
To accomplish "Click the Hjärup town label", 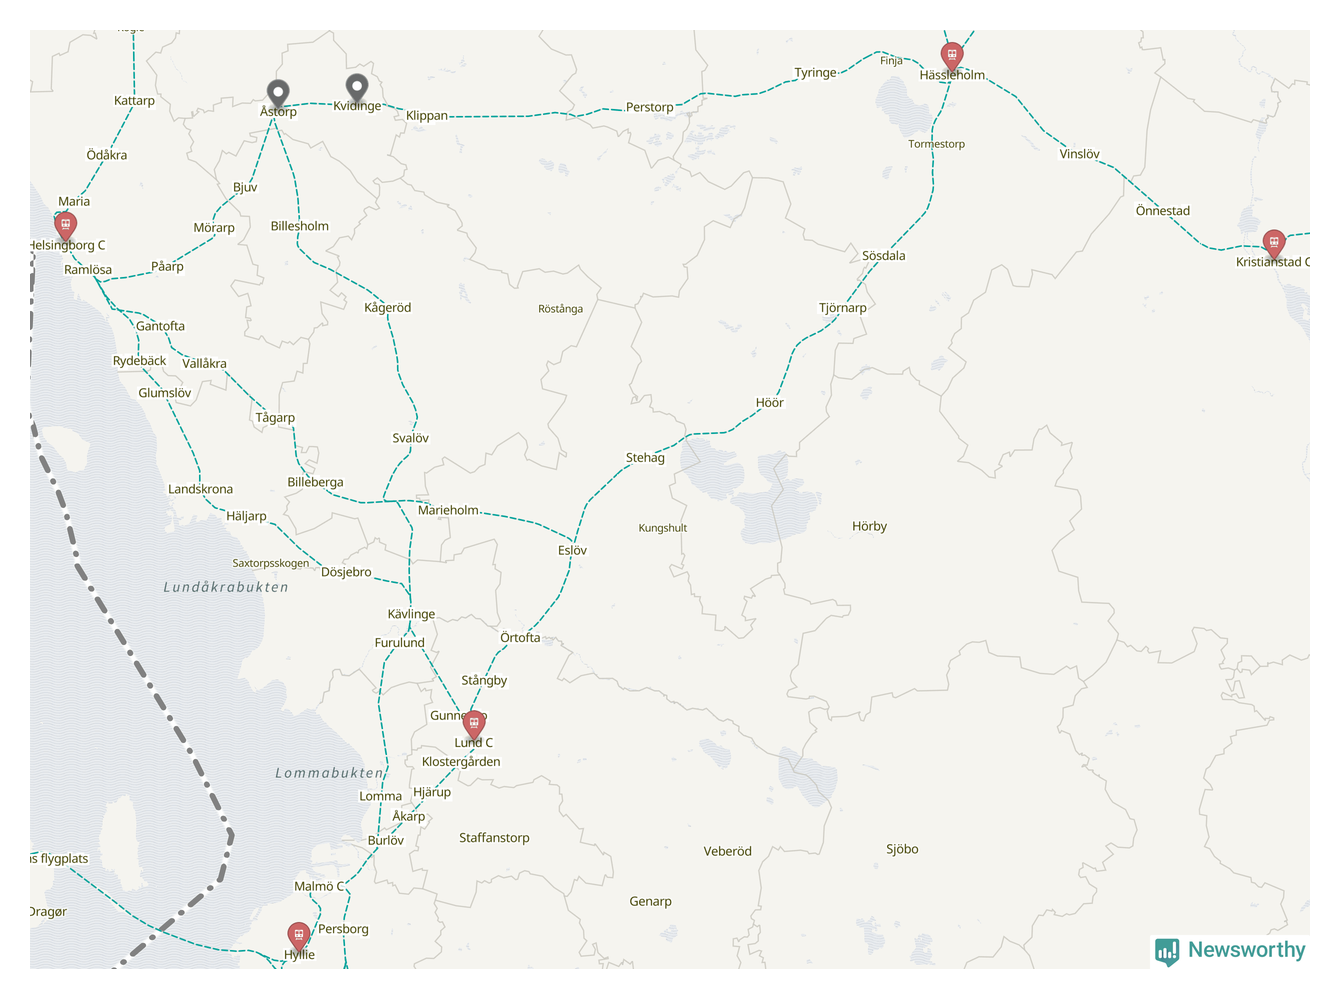I will pyautogui.click(x=432, y=792).
